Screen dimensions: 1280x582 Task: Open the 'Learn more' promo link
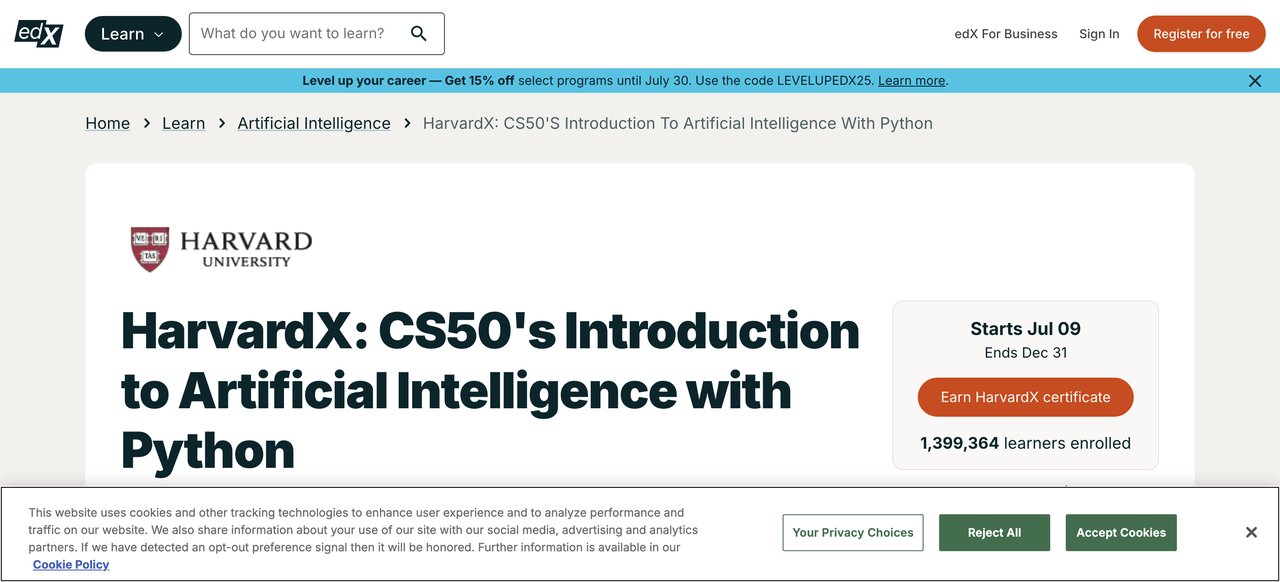click(x=911, y=81)
